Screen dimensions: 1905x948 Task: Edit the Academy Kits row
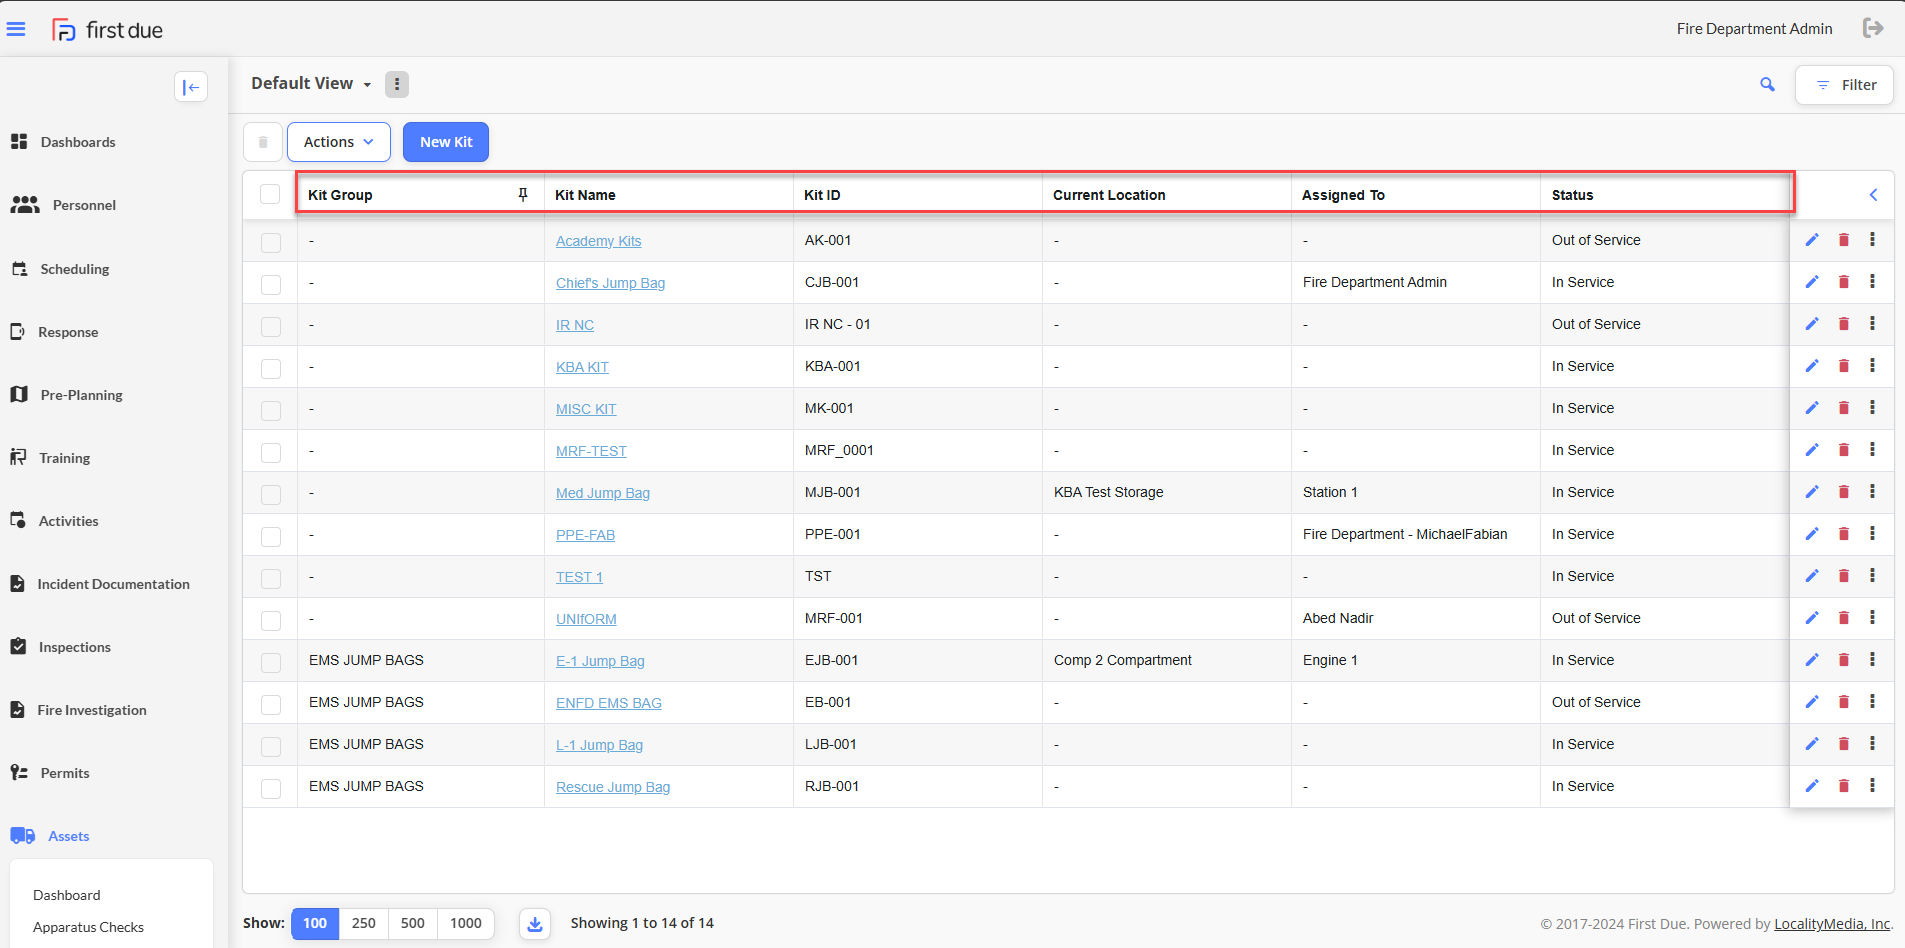[1812, 240]
